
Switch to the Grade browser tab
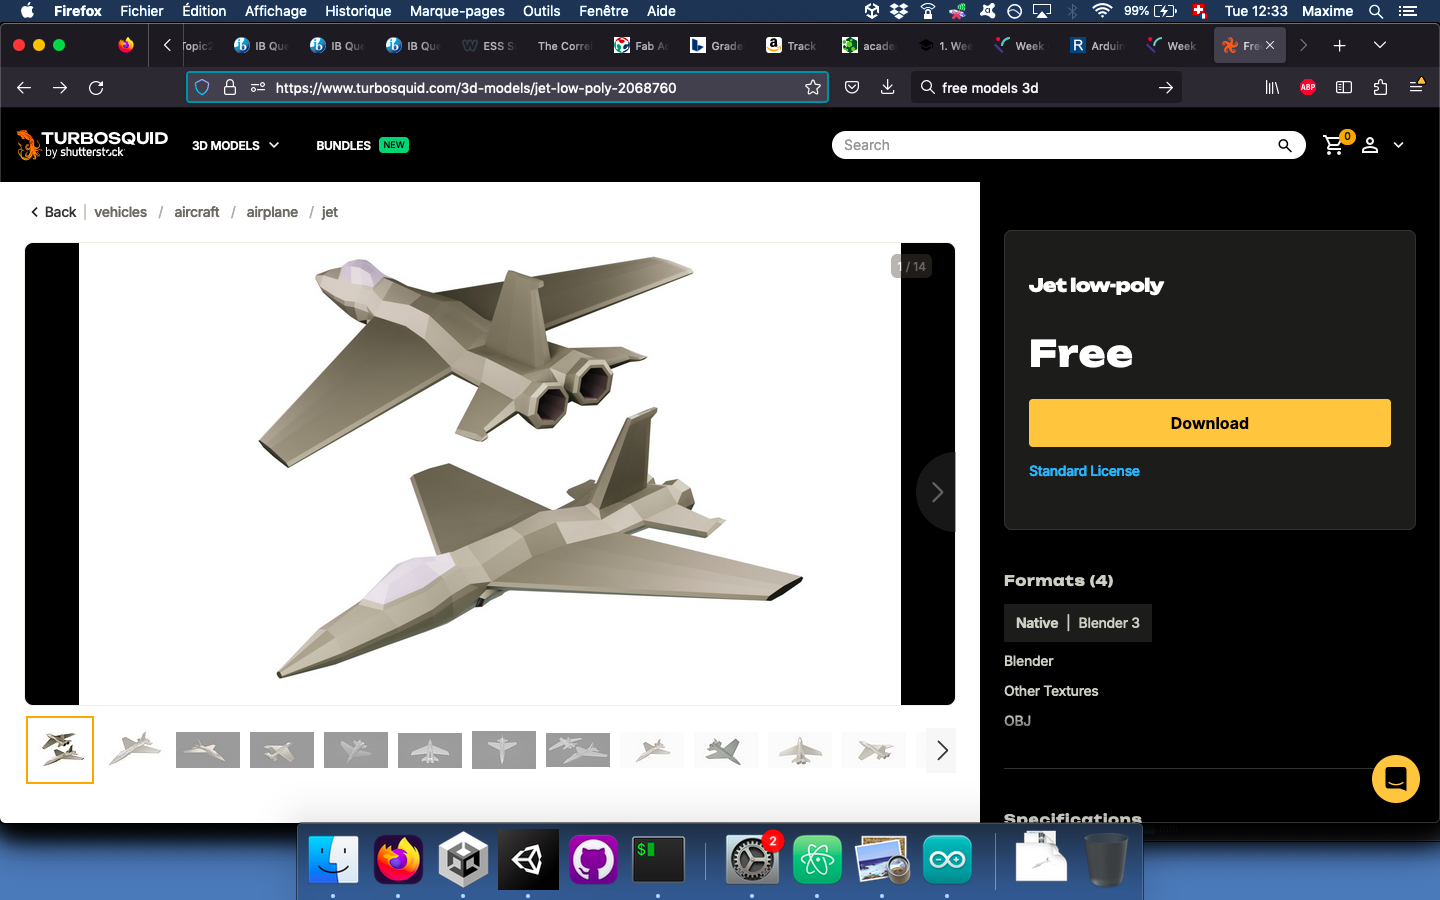(x=715, y=45)
